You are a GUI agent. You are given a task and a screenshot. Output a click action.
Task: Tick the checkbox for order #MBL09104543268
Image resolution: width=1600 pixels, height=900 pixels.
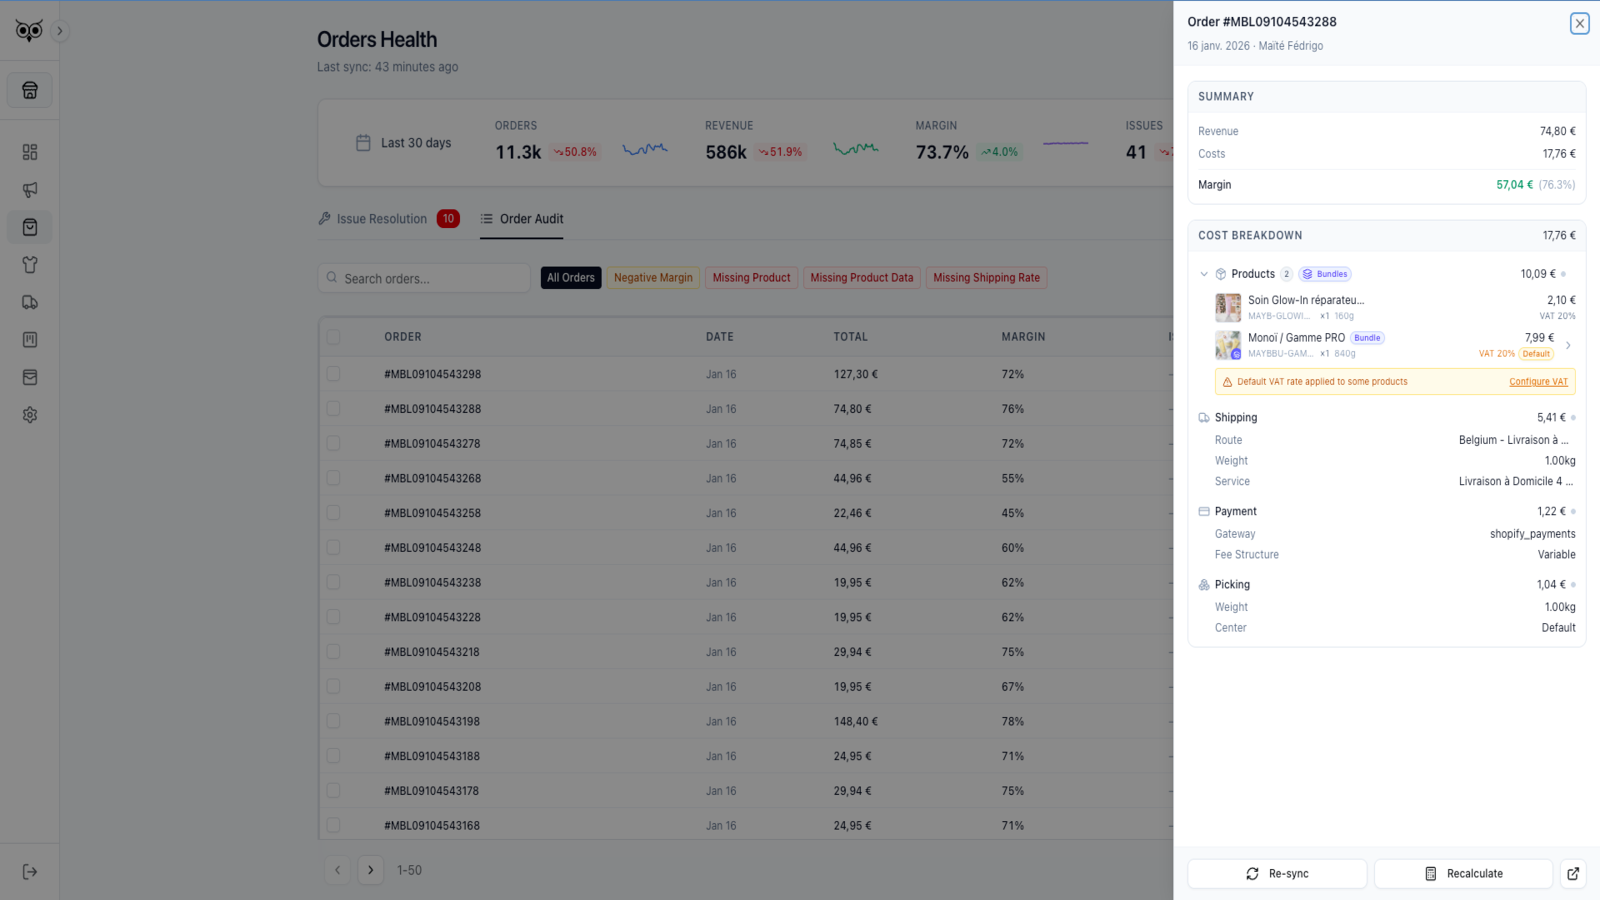point(333,478)
